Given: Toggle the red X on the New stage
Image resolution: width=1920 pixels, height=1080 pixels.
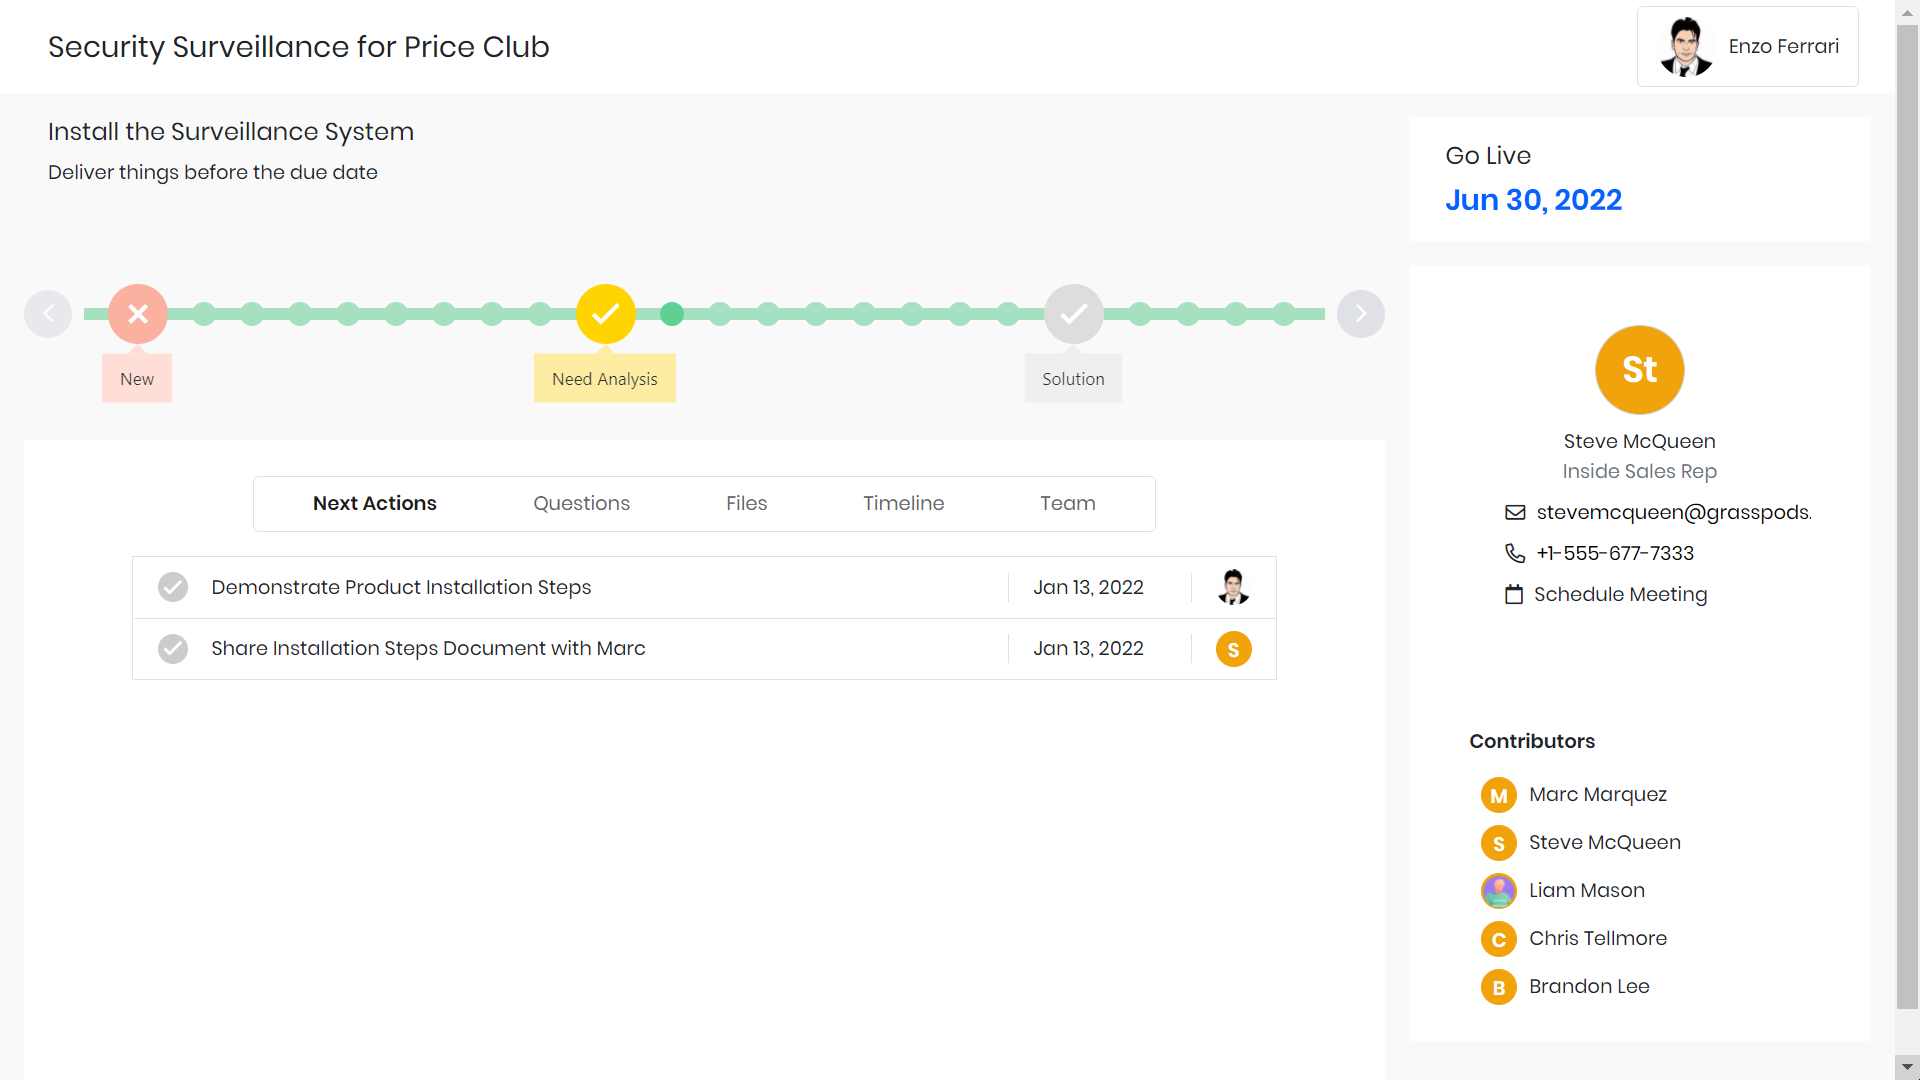Looking at the screenshot, I should [137, 313].
